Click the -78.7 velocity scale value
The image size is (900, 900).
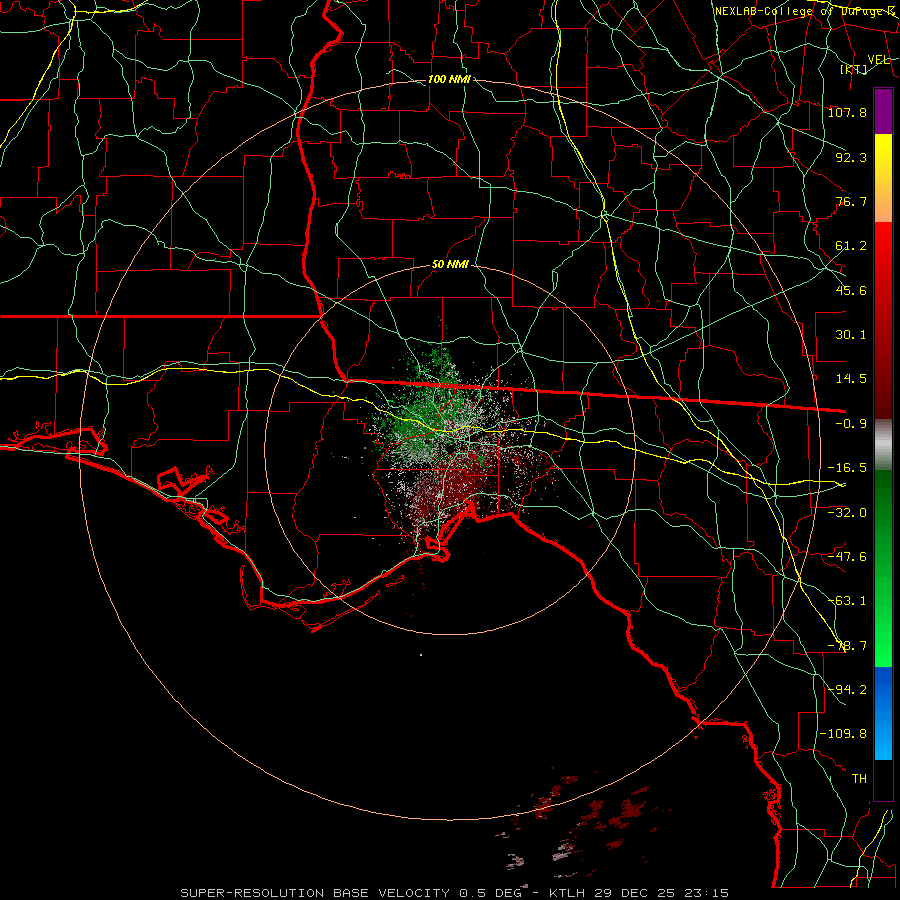[x=847, y=646]
